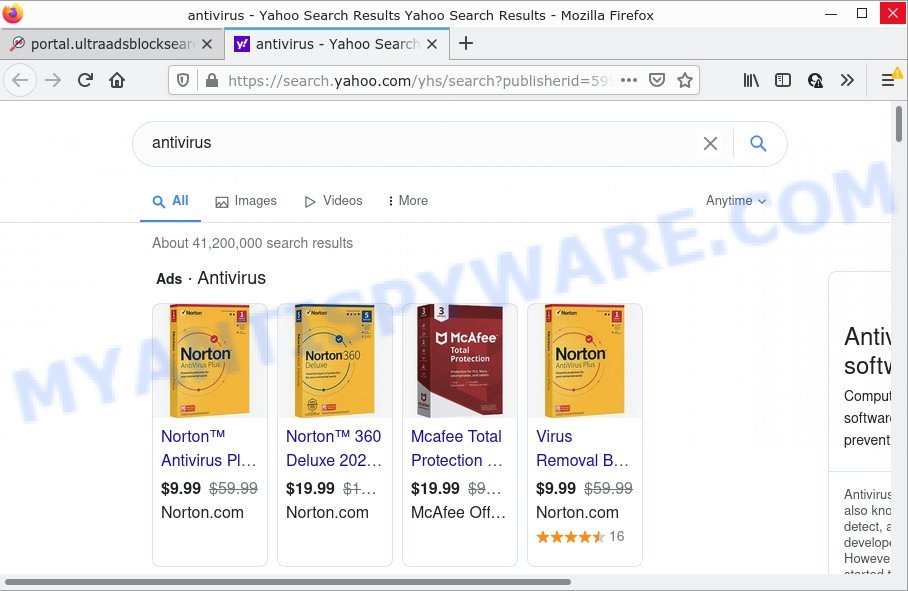Open Norton Antivirus Plus ad link
Image resolution: width=908 pixels, height=591 pixels.
[x=208, y=448]
